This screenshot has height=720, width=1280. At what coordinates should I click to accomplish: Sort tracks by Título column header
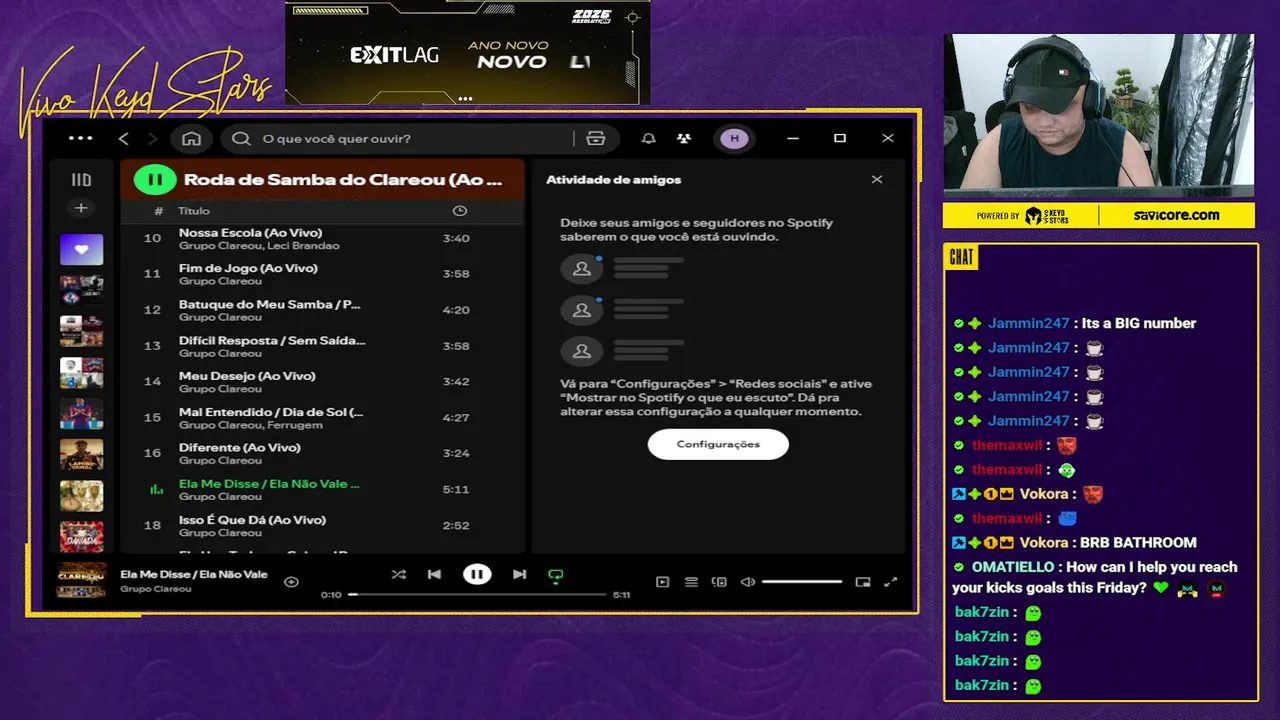click(194, 211)
